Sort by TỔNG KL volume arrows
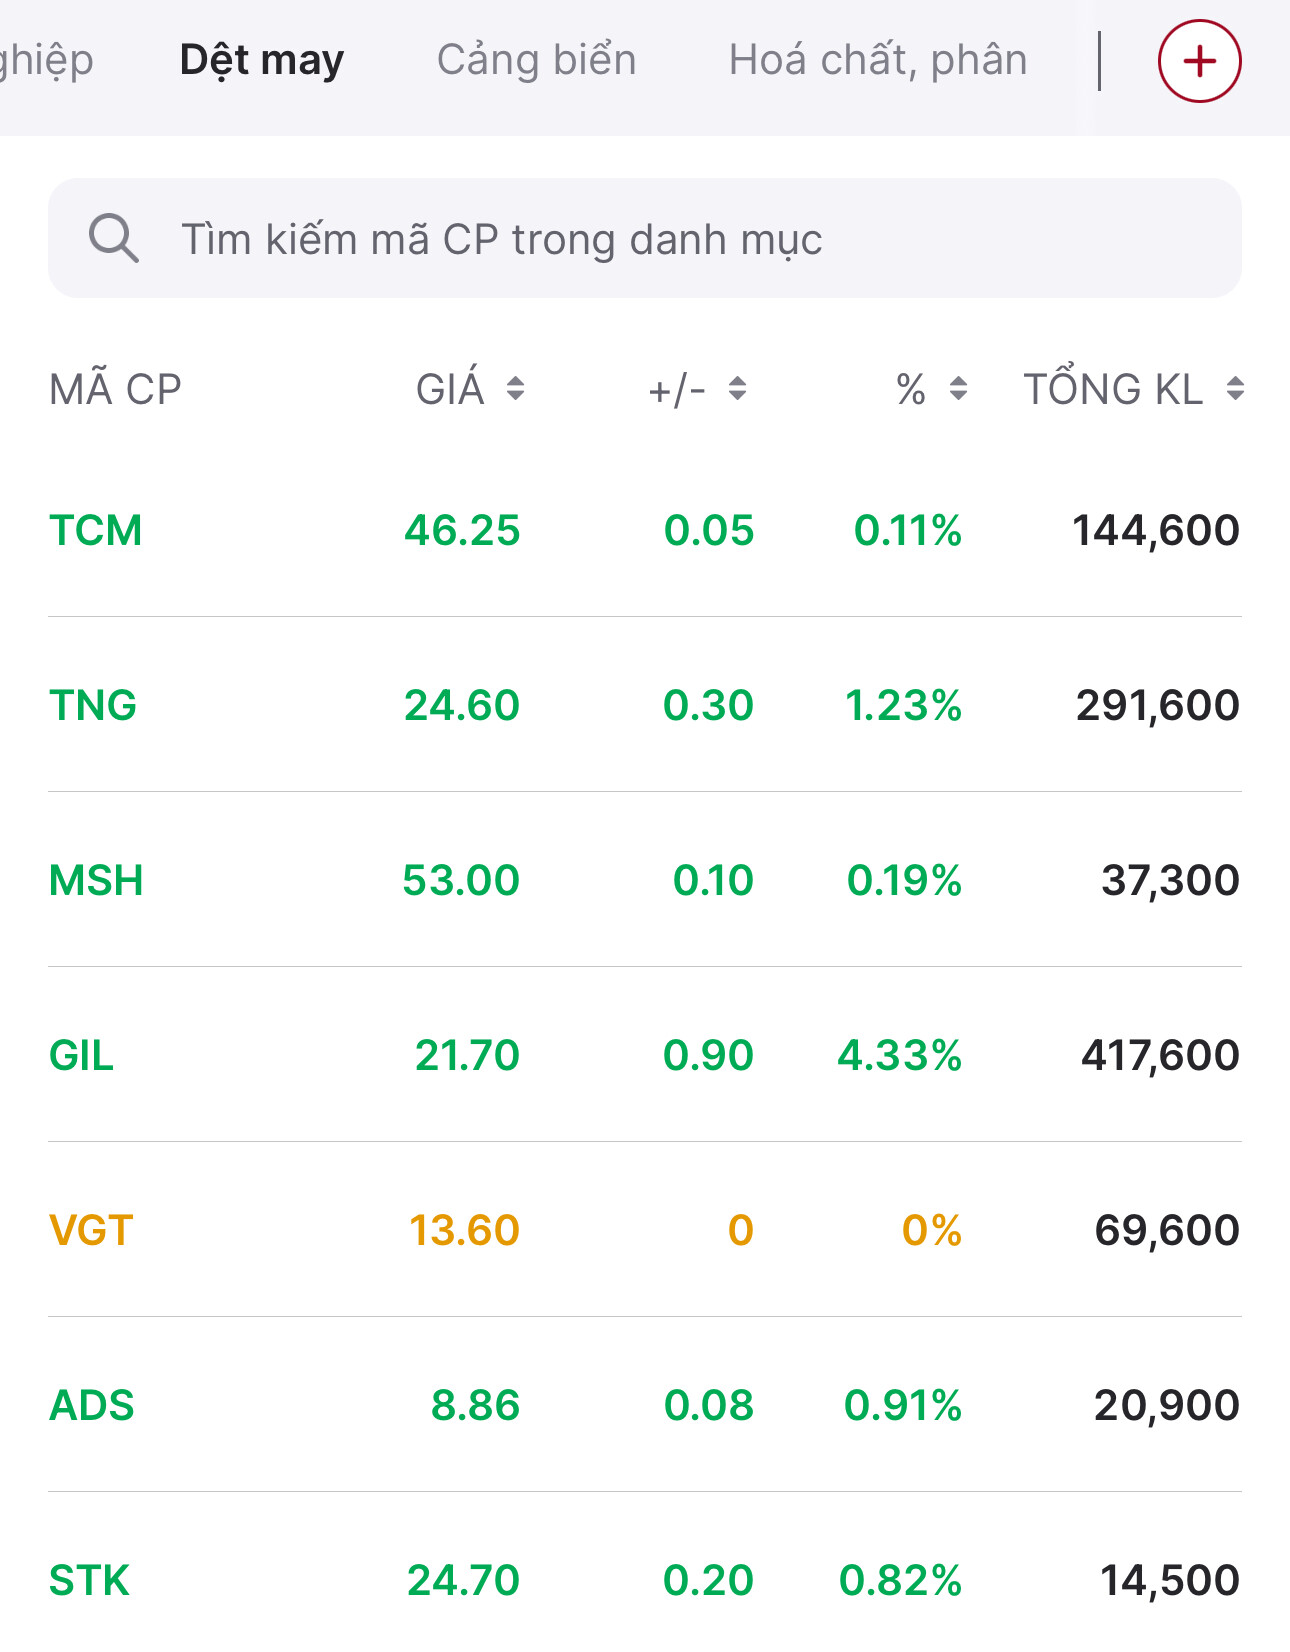This screenshot has height=1652, width=1290. coord(1235,388)
